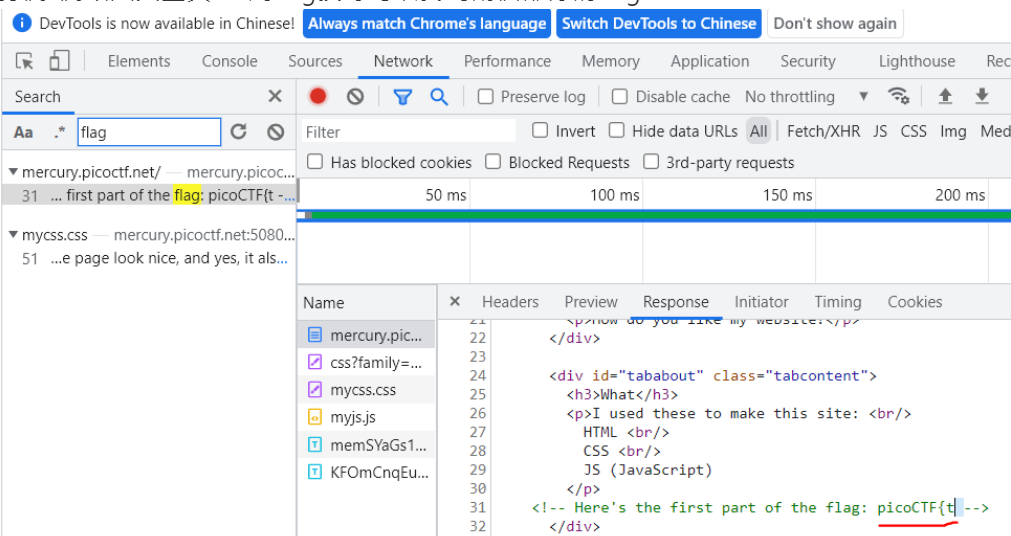Filter requests by Img type

(x=953, y=132)
